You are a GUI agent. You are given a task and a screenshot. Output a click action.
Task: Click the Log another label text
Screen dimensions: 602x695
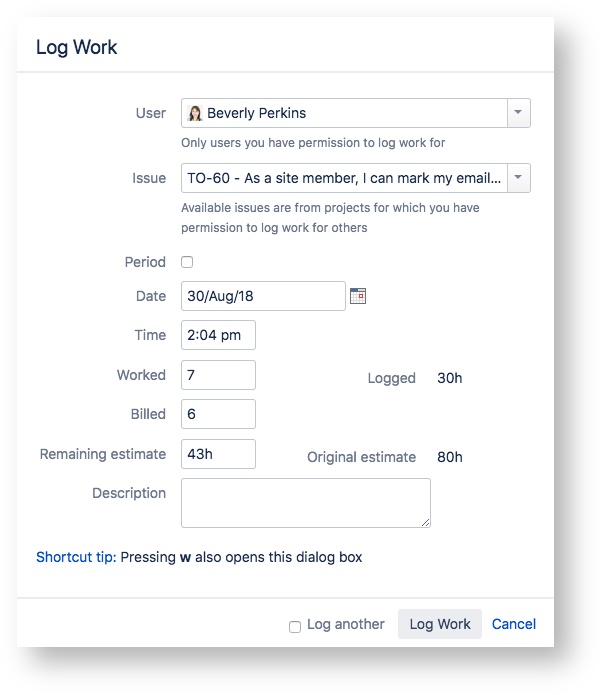pos(345,624)
